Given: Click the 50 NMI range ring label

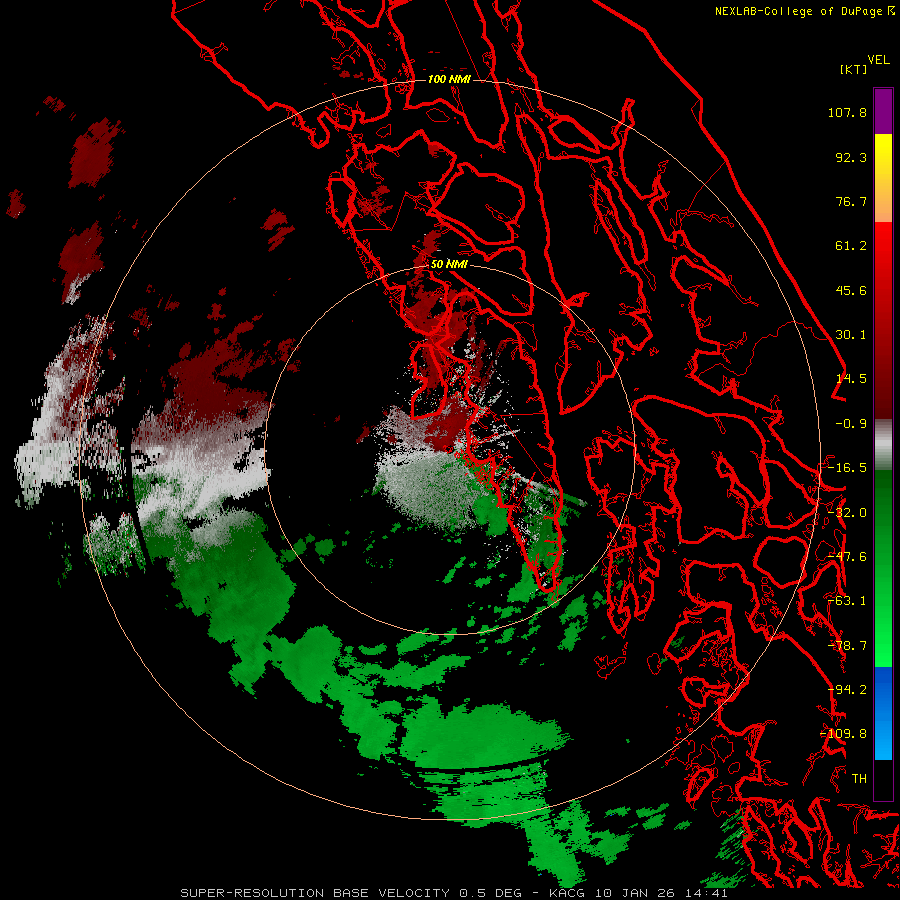Looking at the screenshot, I should pyautogui.click(x=449, y=264).
